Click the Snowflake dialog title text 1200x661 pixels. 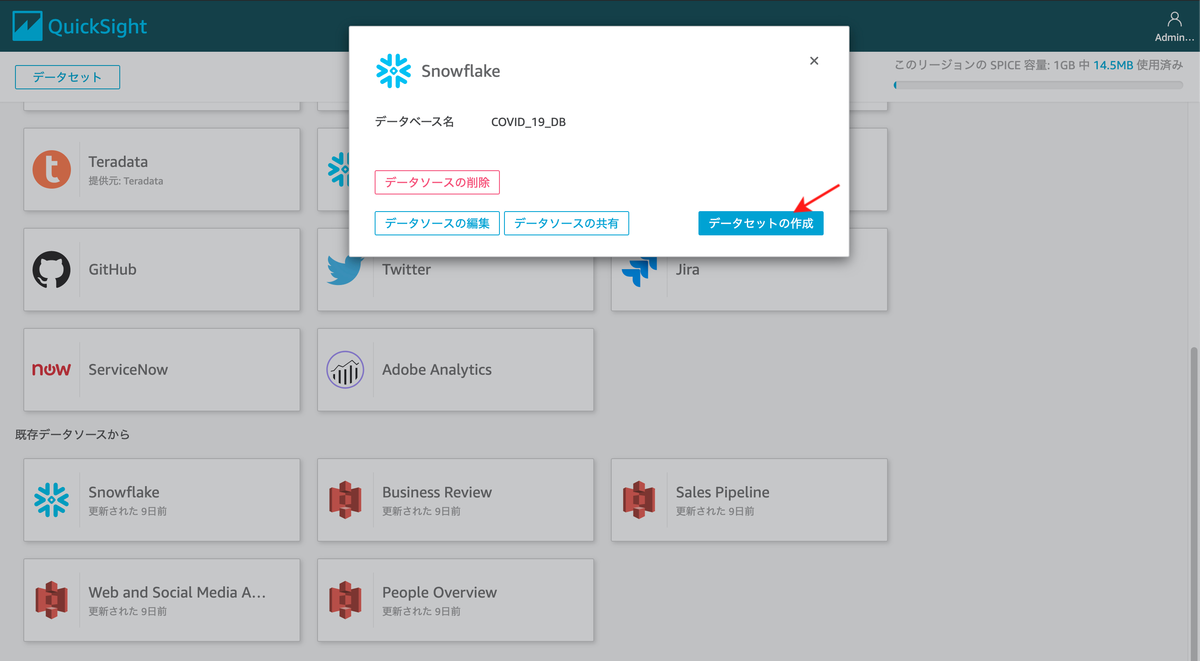click(461, 71)
